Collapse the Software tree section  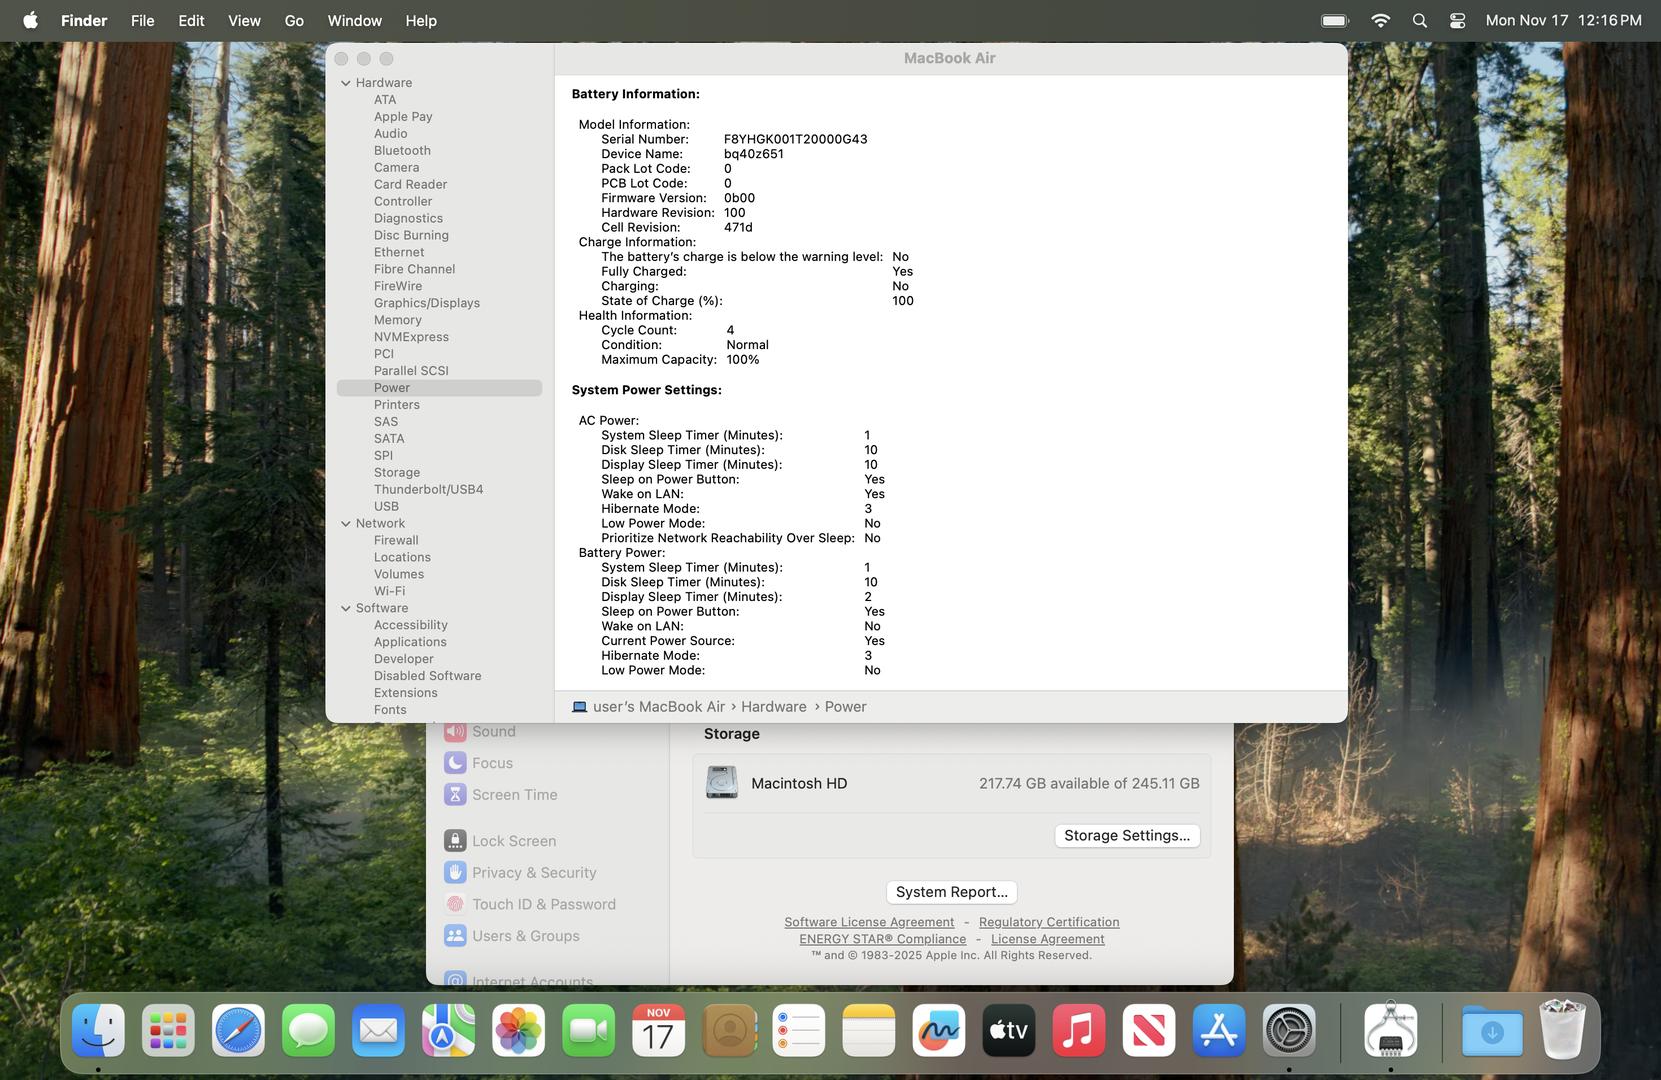coord(346,608)
